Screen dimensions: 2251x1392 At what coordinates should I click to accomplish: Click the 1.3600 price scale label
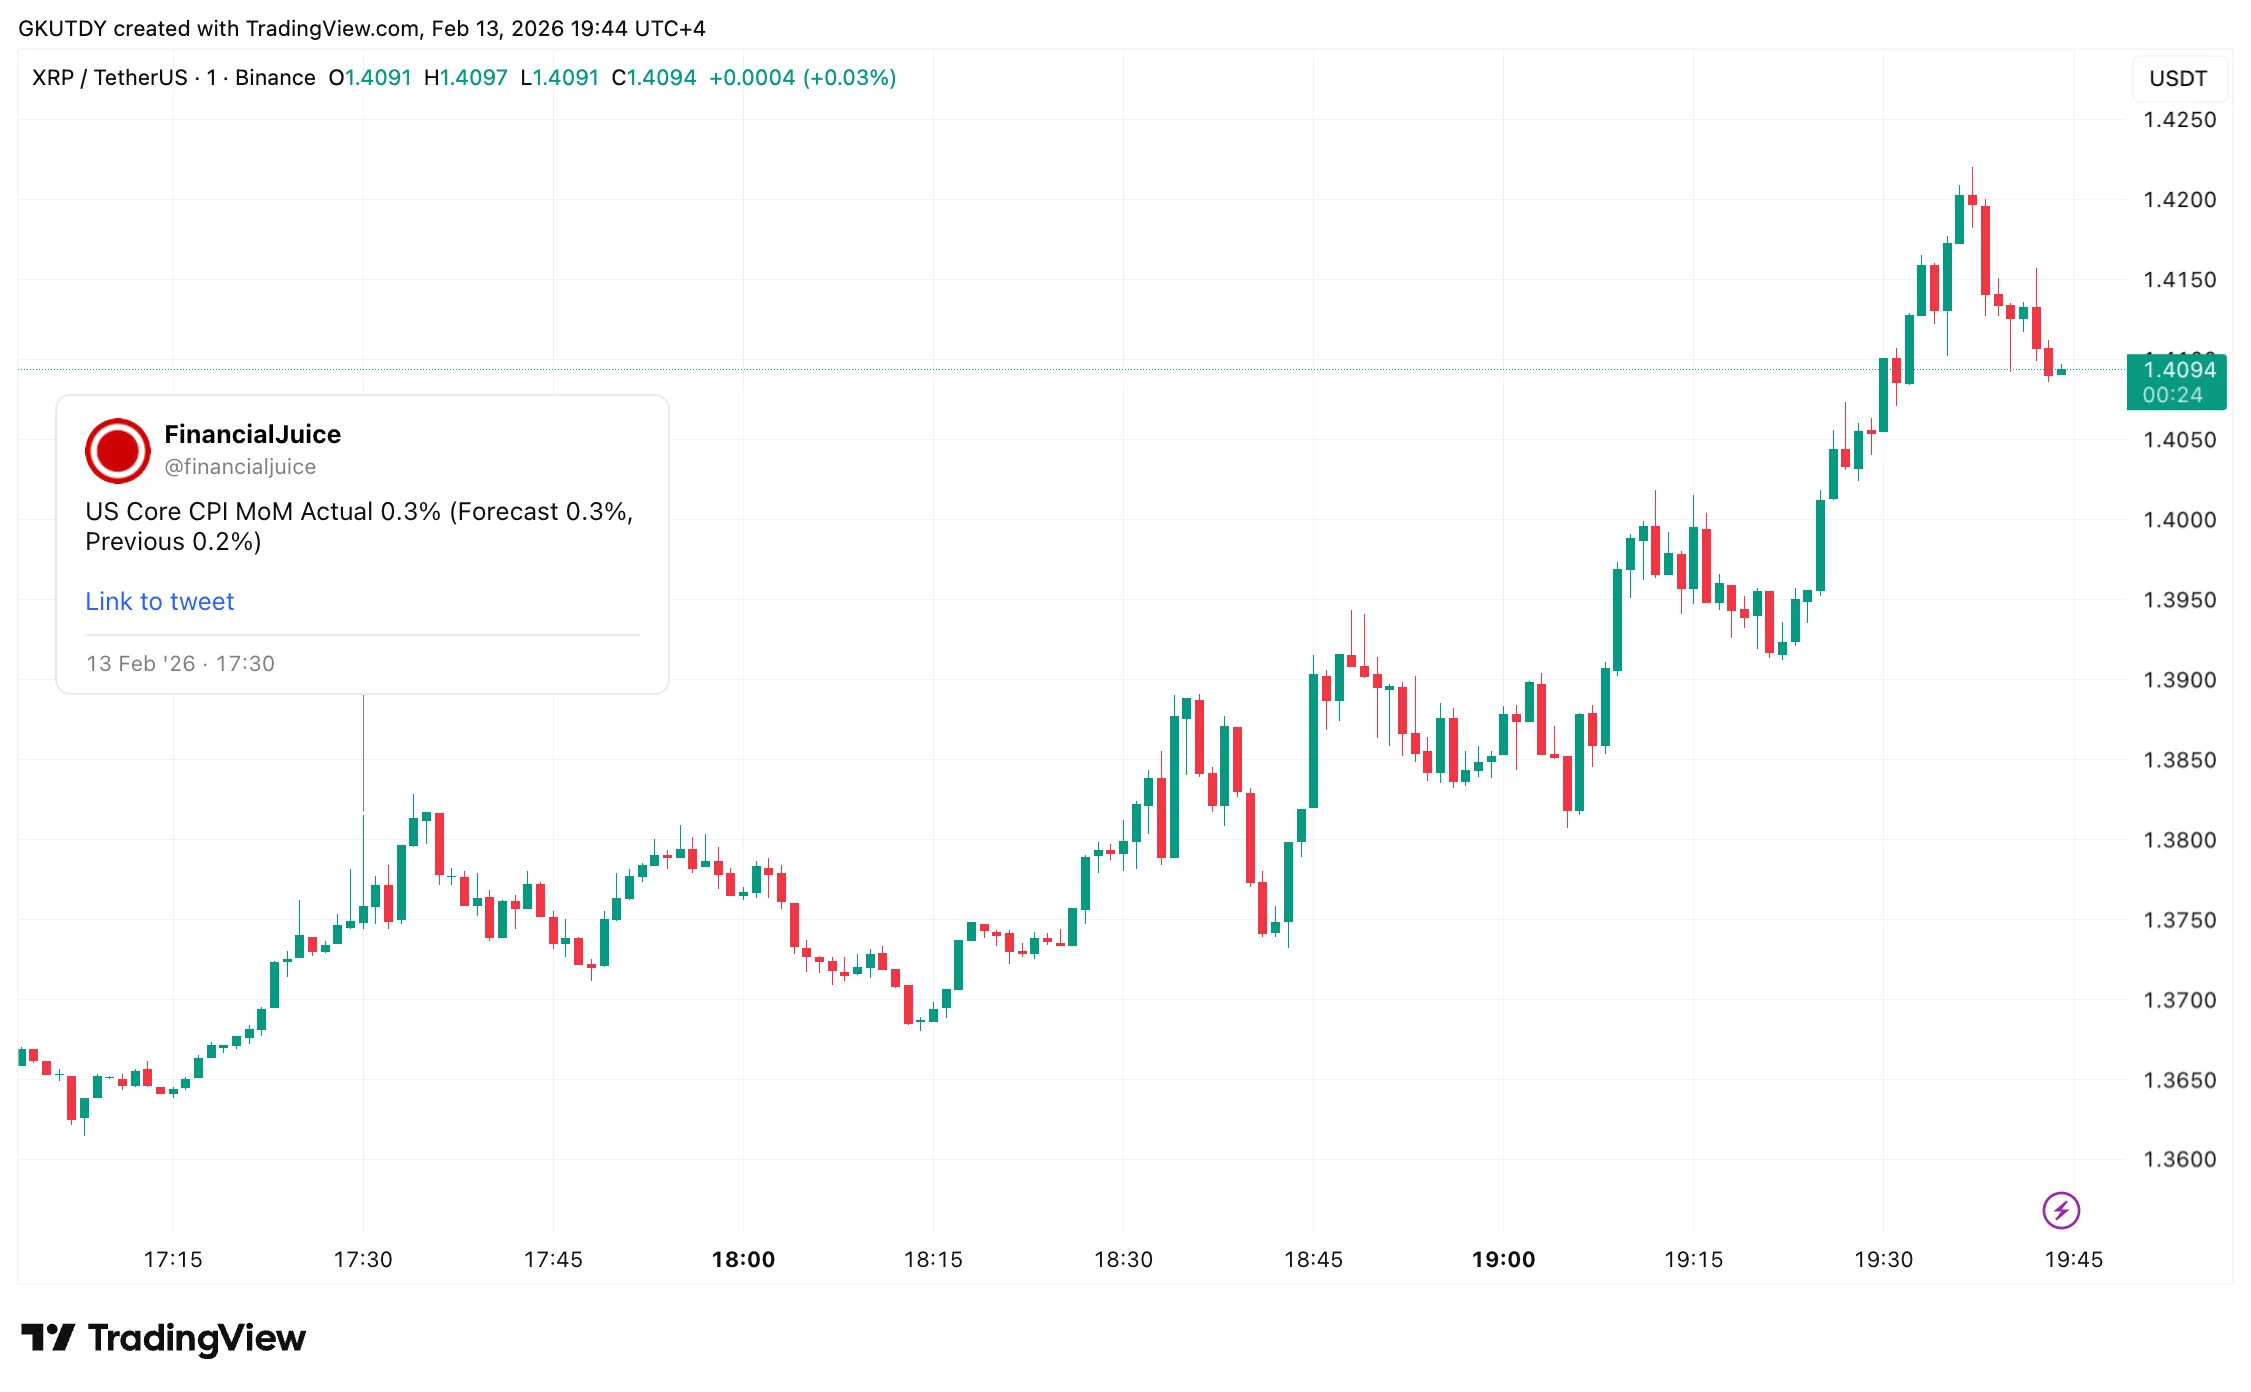(2179, 1159)
